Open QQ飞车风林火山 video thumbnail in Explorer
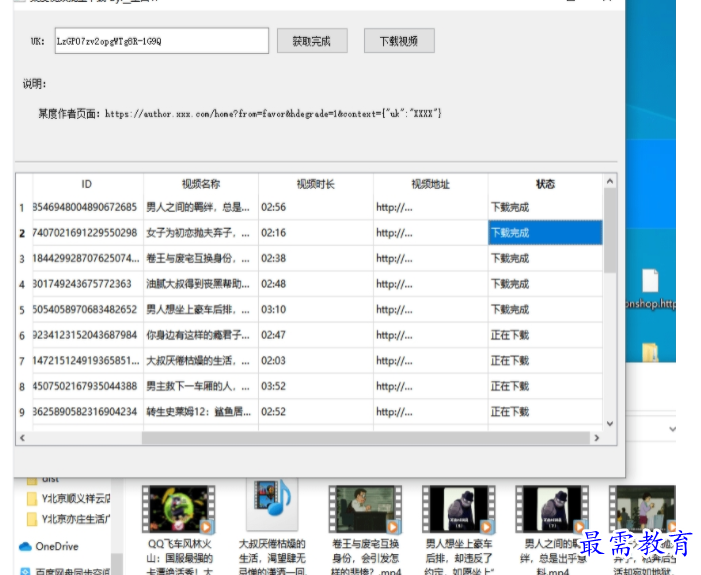This screenshot has width=701, height=575. coord(178,509)
